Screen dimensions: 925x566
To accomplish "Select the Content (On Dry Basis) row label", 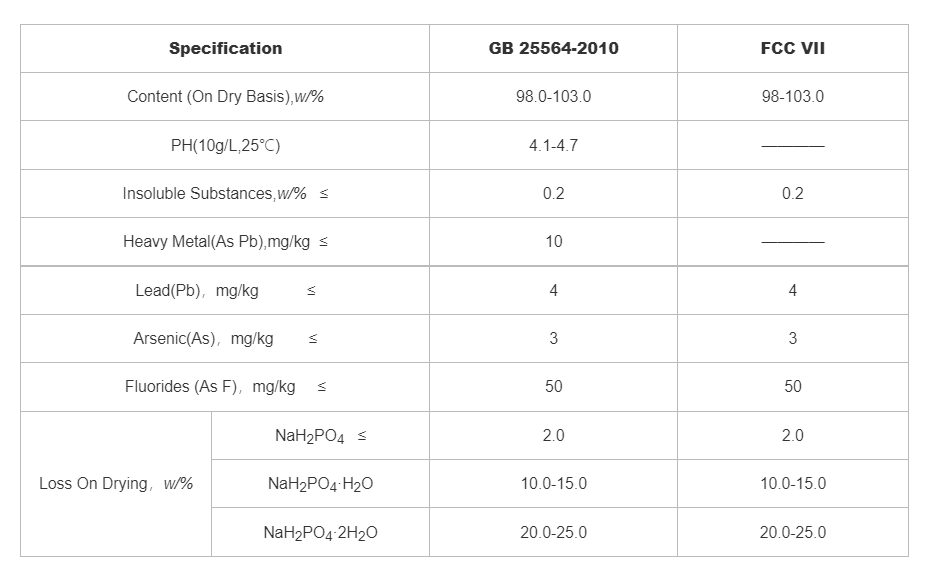I will [x=225, y=97].
